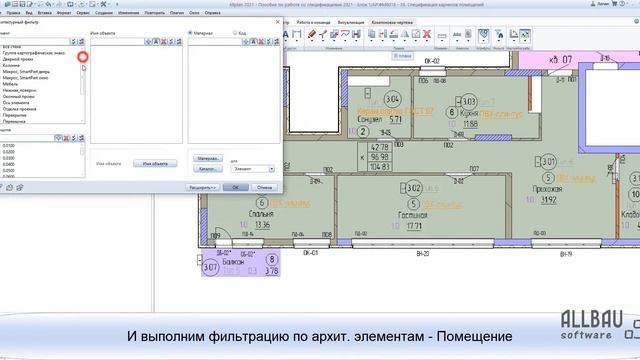Click the thickness list vertical scrollbar
The height and width of the screenshot is (360, 640).
click(82, 160)
